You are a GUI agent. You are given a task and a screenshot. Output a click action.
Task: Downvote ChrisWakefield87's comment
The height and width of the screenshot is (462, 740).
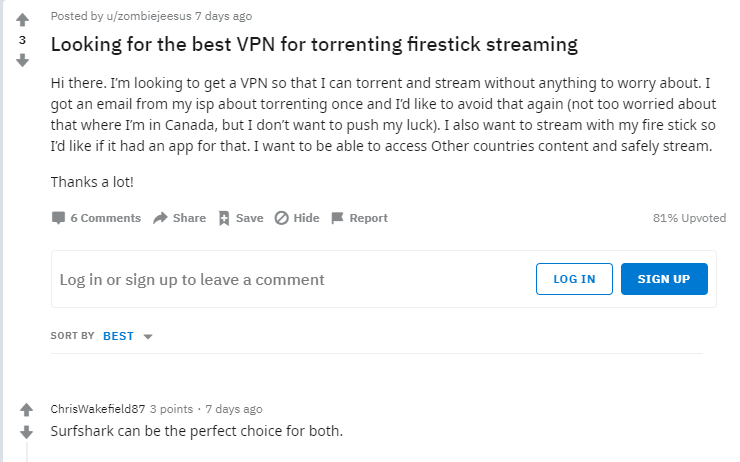26,432
